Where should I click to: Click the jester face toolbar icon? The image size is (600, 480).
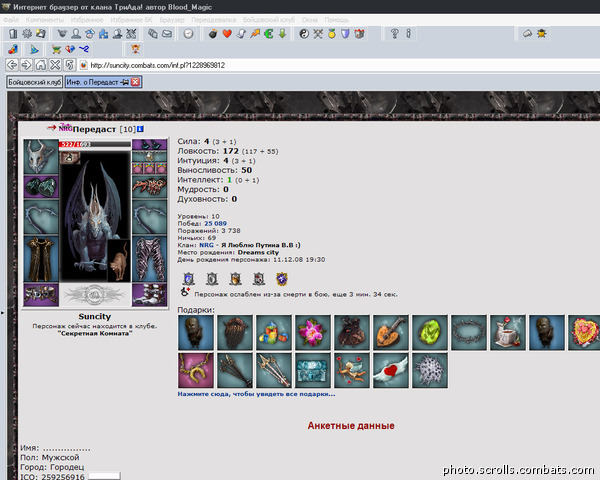tap(135, 49)
